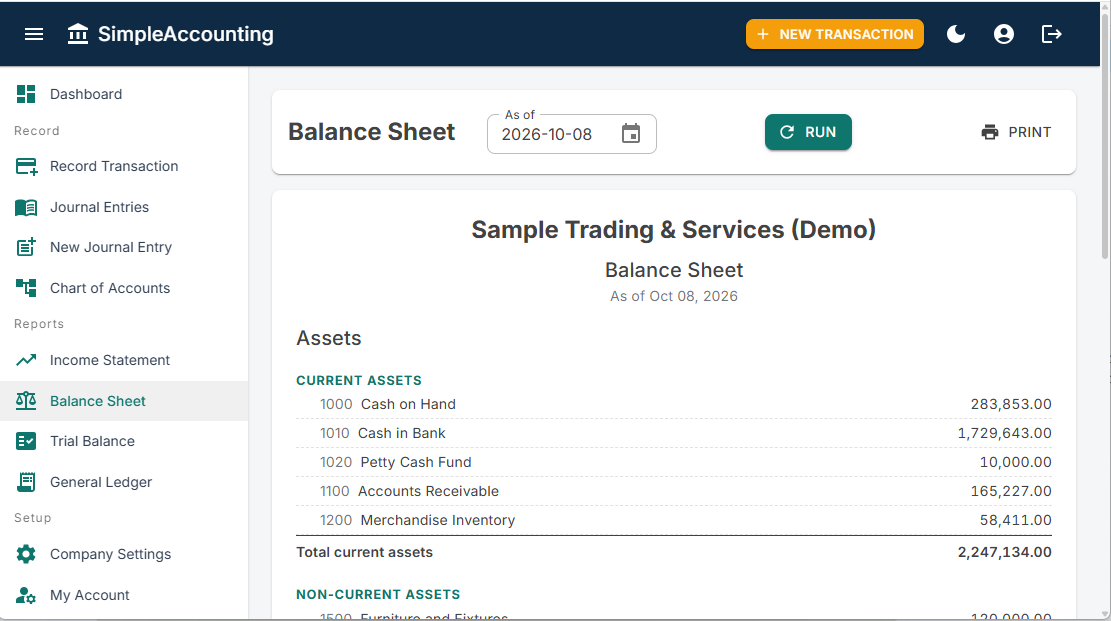
Task: Run the balance sheet report
Action: pyautogui.click(x=808, y=132)
